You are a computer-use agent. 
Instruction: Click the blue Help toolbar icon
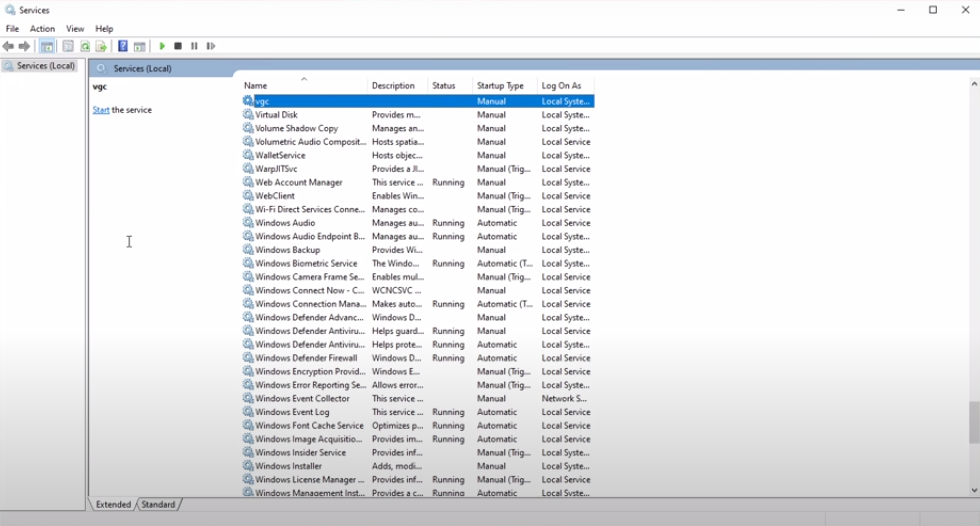coord(122,46)
